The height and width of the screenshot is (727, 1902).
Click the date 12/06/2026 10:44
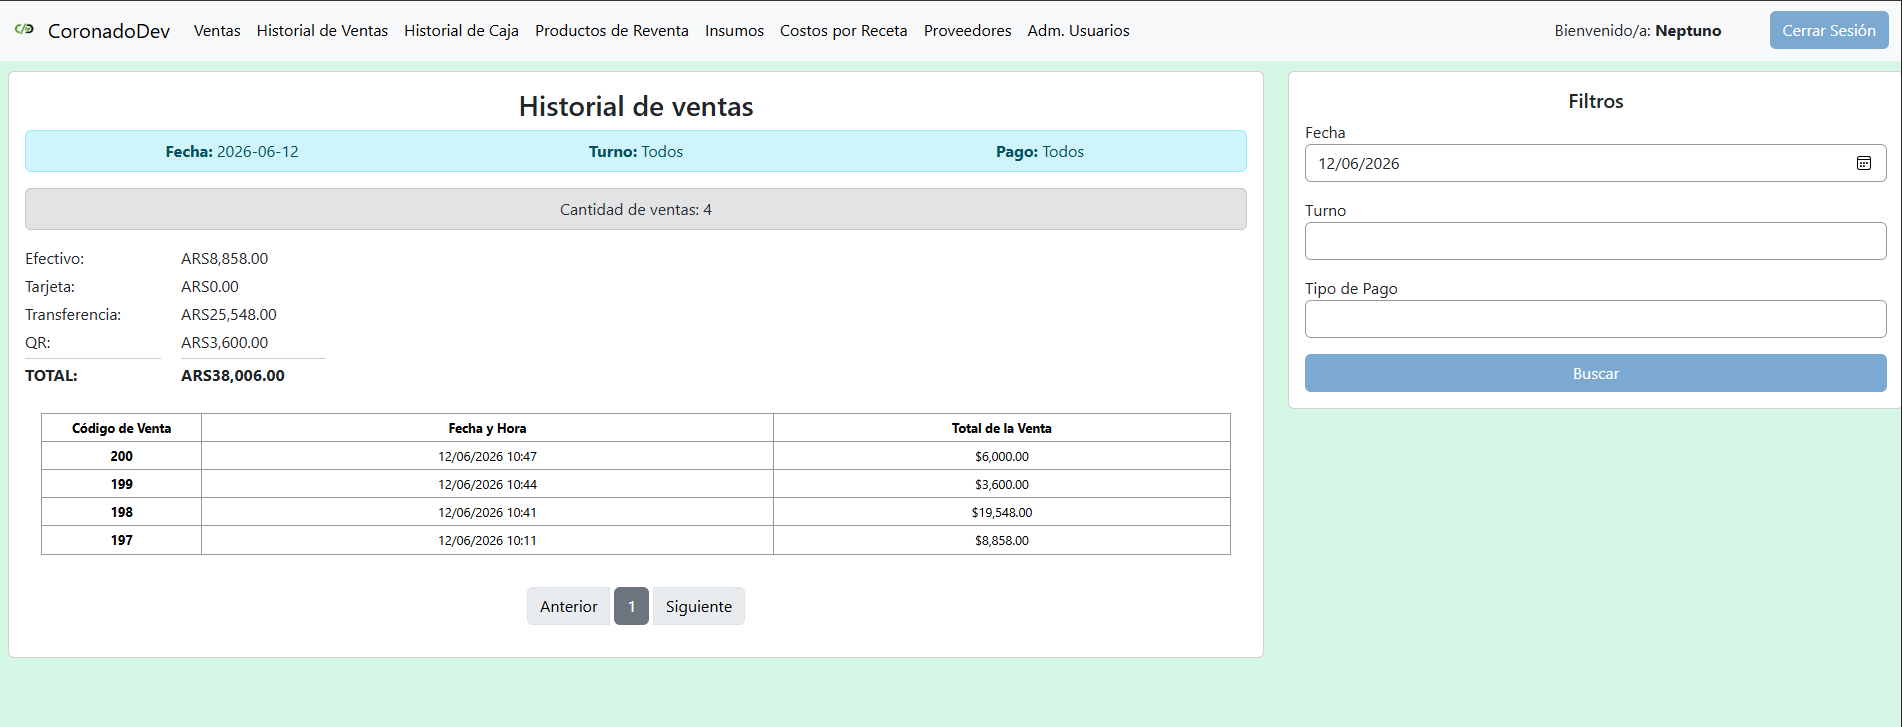pos(487,484)
